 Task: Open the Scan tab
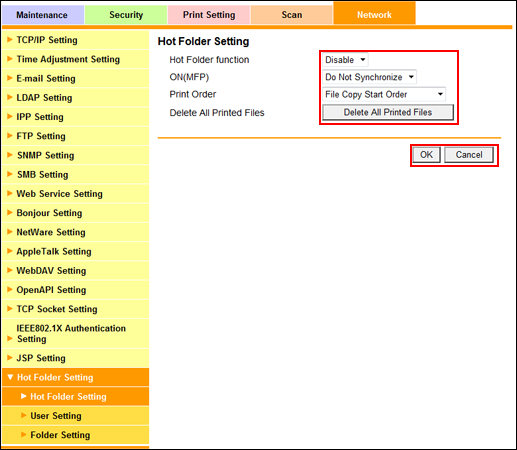pyautogui.click(x=292, y=15)
